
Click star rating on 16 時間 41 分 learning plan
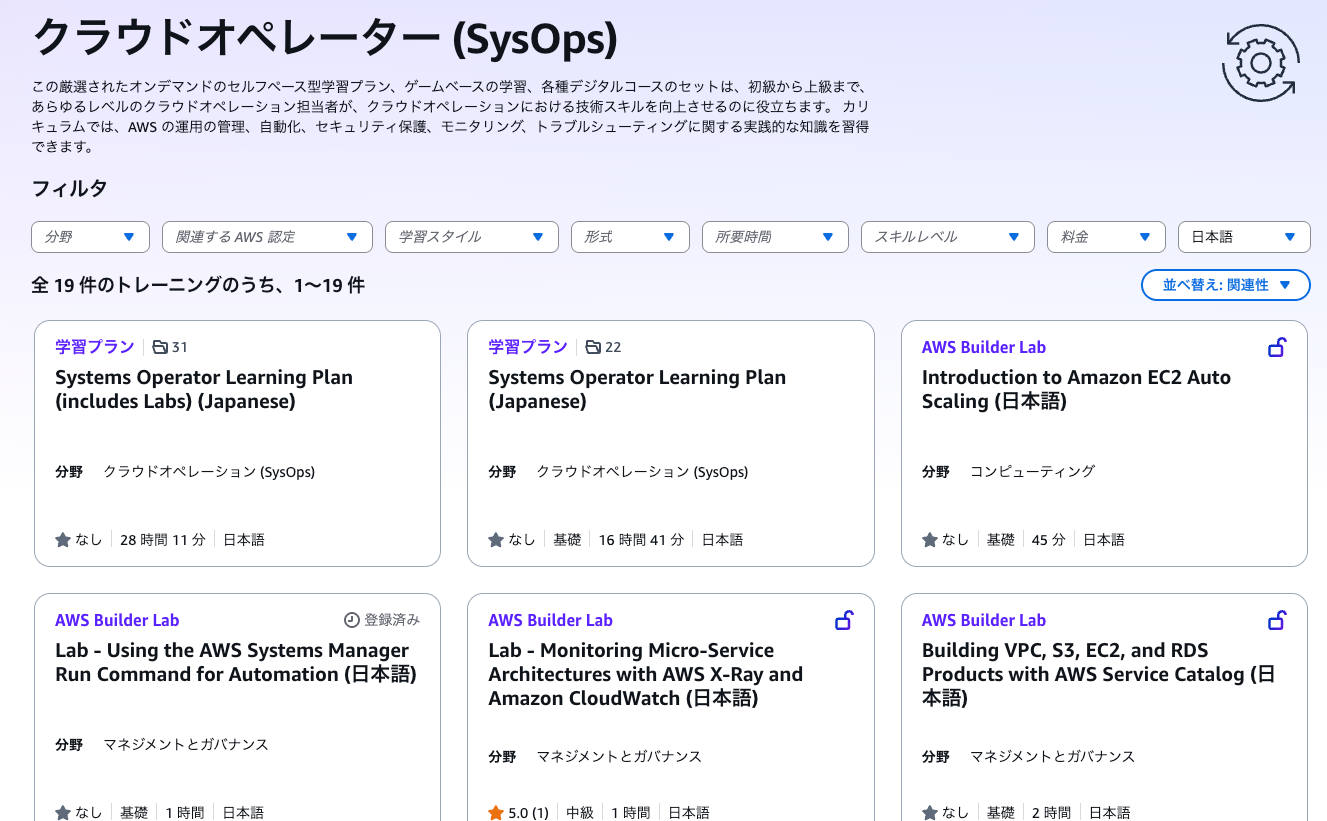[x=496, y=540]
